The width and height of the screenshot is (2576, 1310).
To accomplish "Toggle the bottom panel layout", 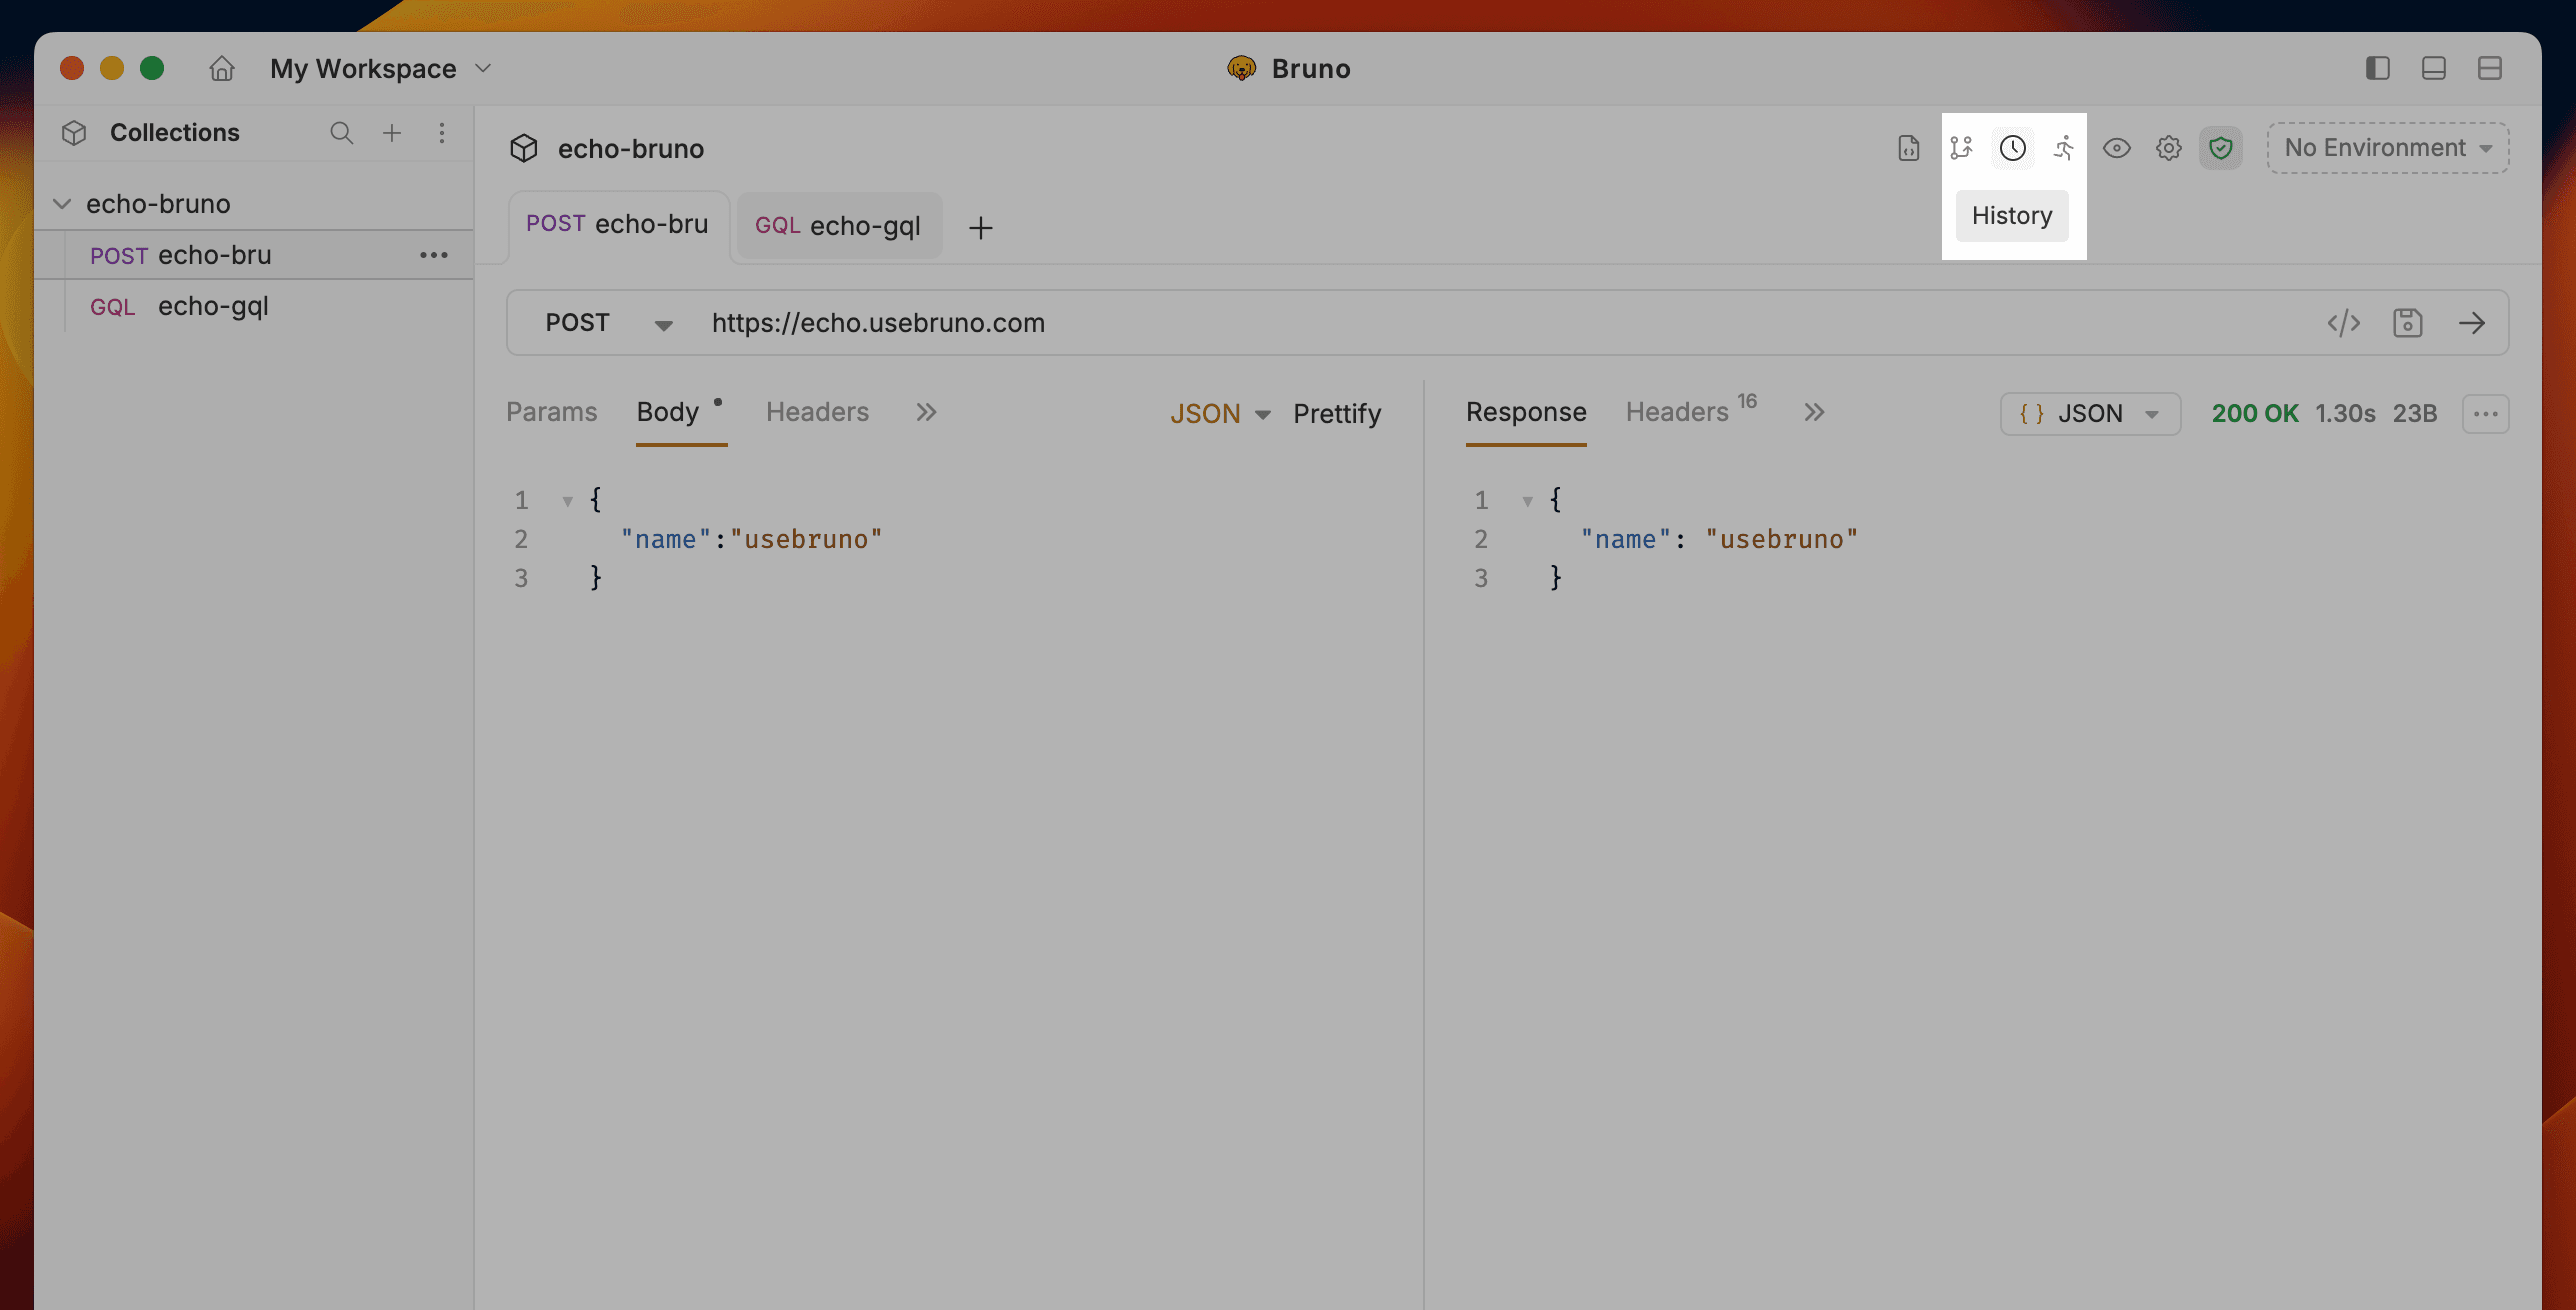I will tap(2433, 68).
